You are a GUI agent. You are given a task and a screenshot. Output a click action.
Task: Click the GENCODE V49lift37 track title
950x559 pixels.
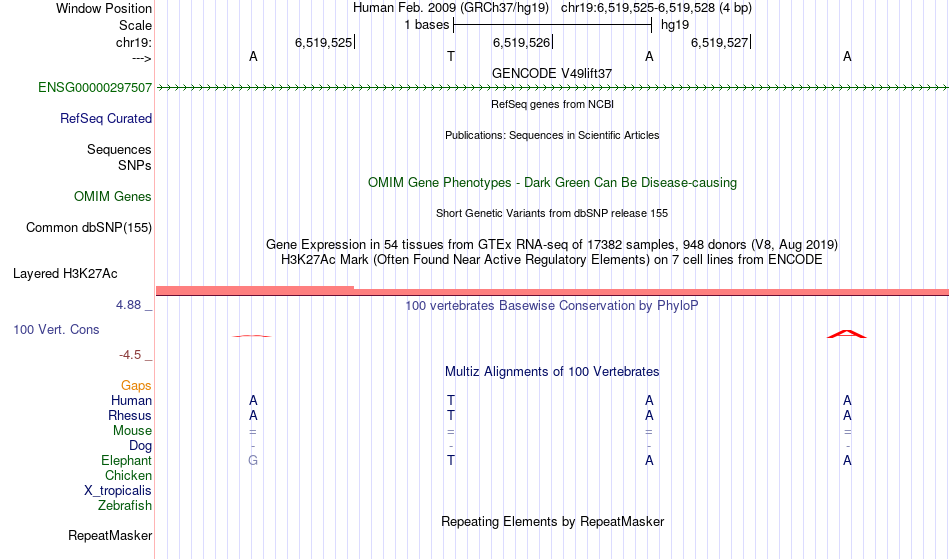pyautogui.click(x=552, y=74)
